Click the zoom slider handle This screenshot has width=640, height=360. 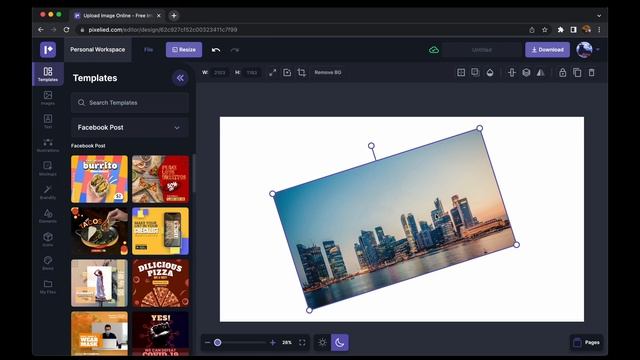point(218,342)
